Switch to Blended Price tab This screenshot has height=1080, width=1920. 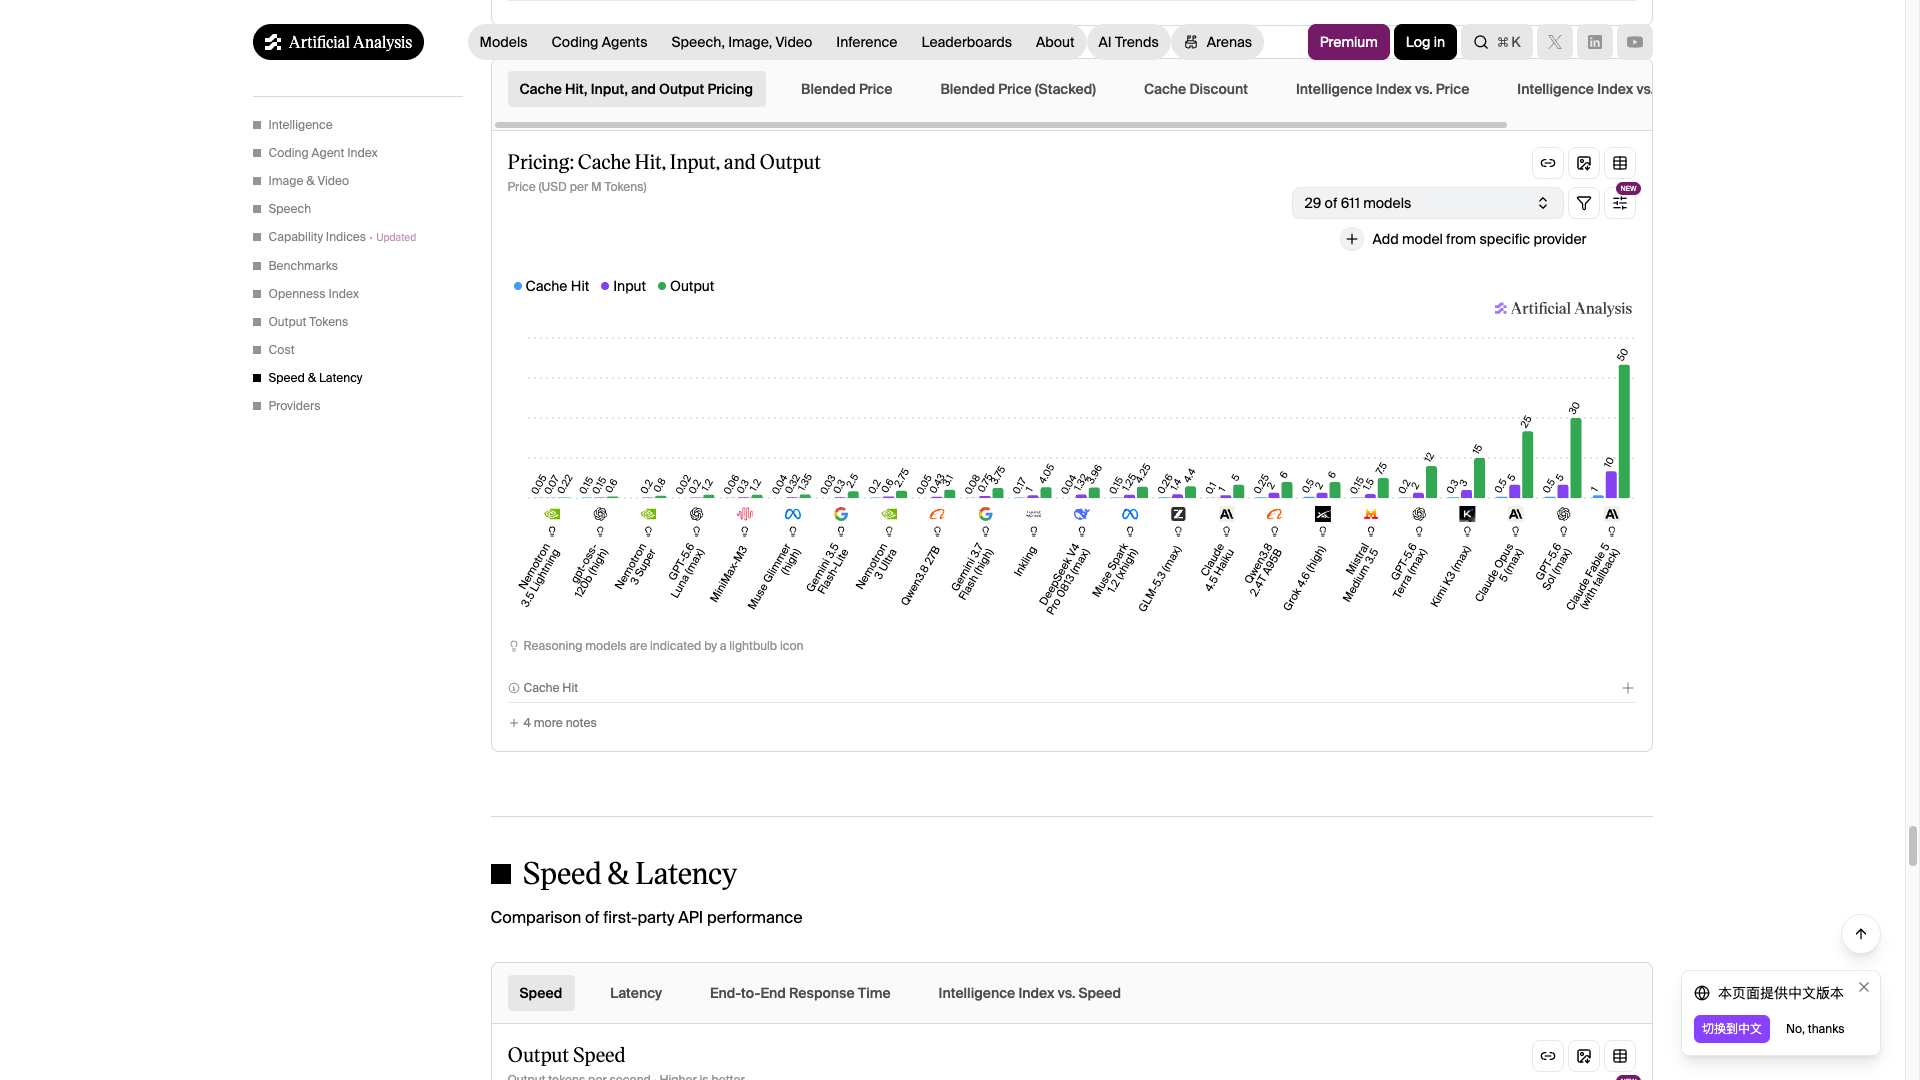pos(846,89)
